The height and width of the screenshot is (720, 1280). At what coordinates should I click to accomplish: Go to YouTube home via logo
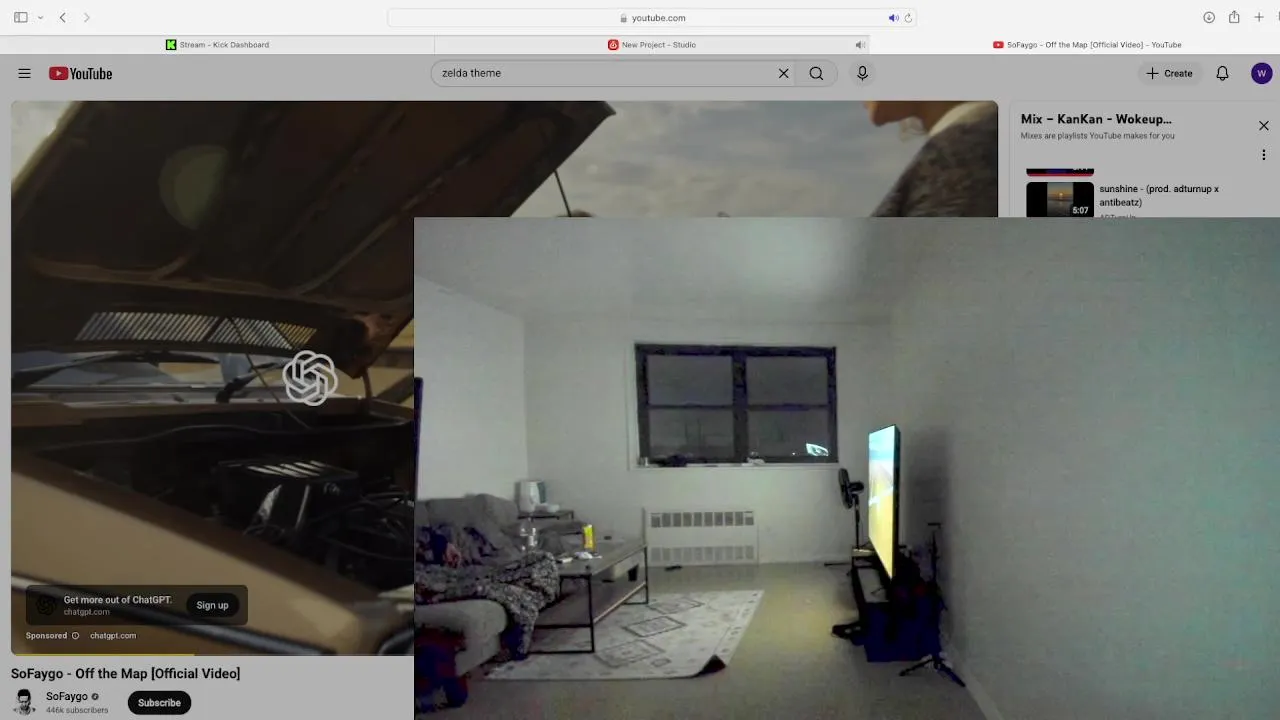80,73
